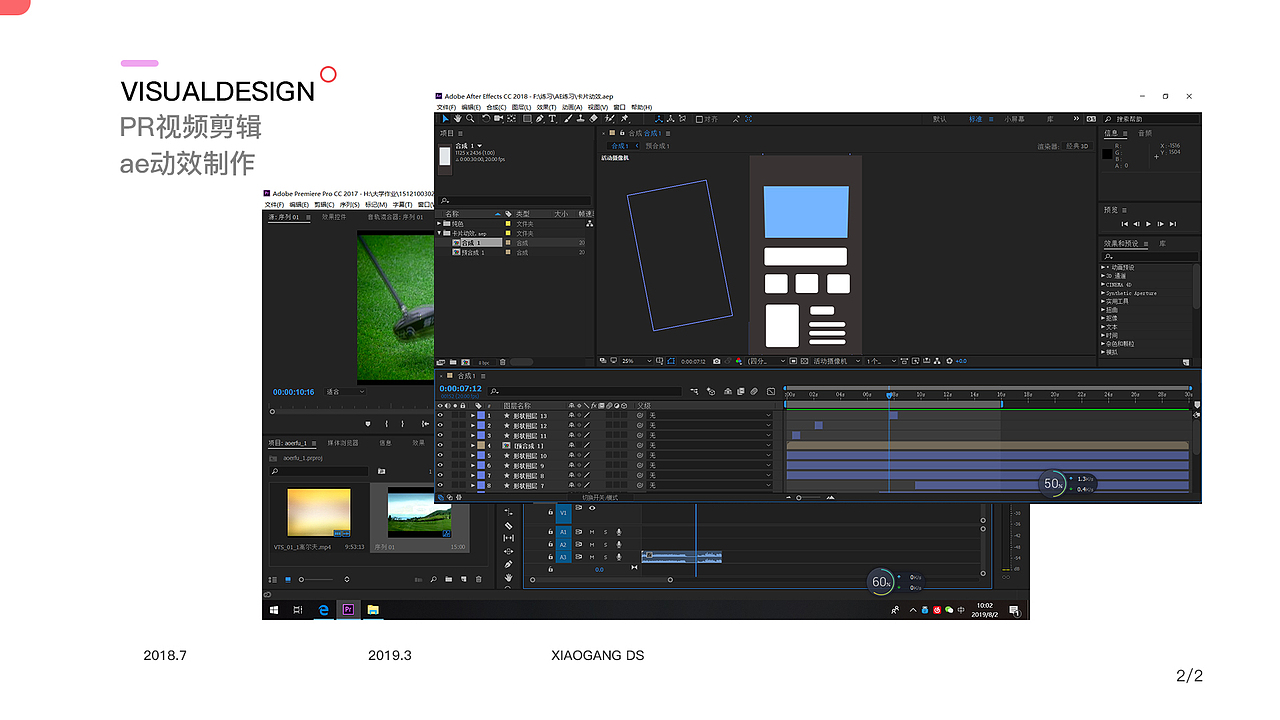Screen dimensions: 1280x720
Task: Expand the 纯色 folder in AE Project panel
Action: pos(440,224)
